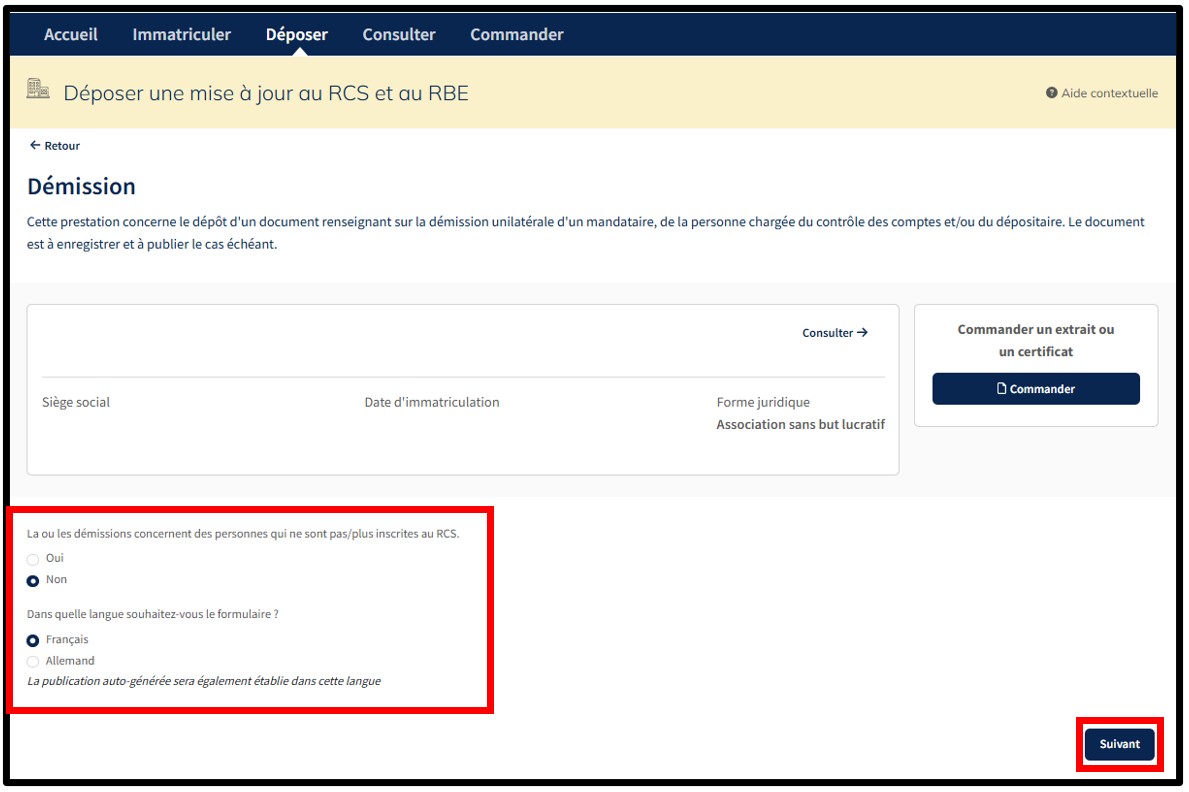Viewport: 1189px width, 792px height.
Task: Click the Démission page heading
Action: click(x=81, y=187)
